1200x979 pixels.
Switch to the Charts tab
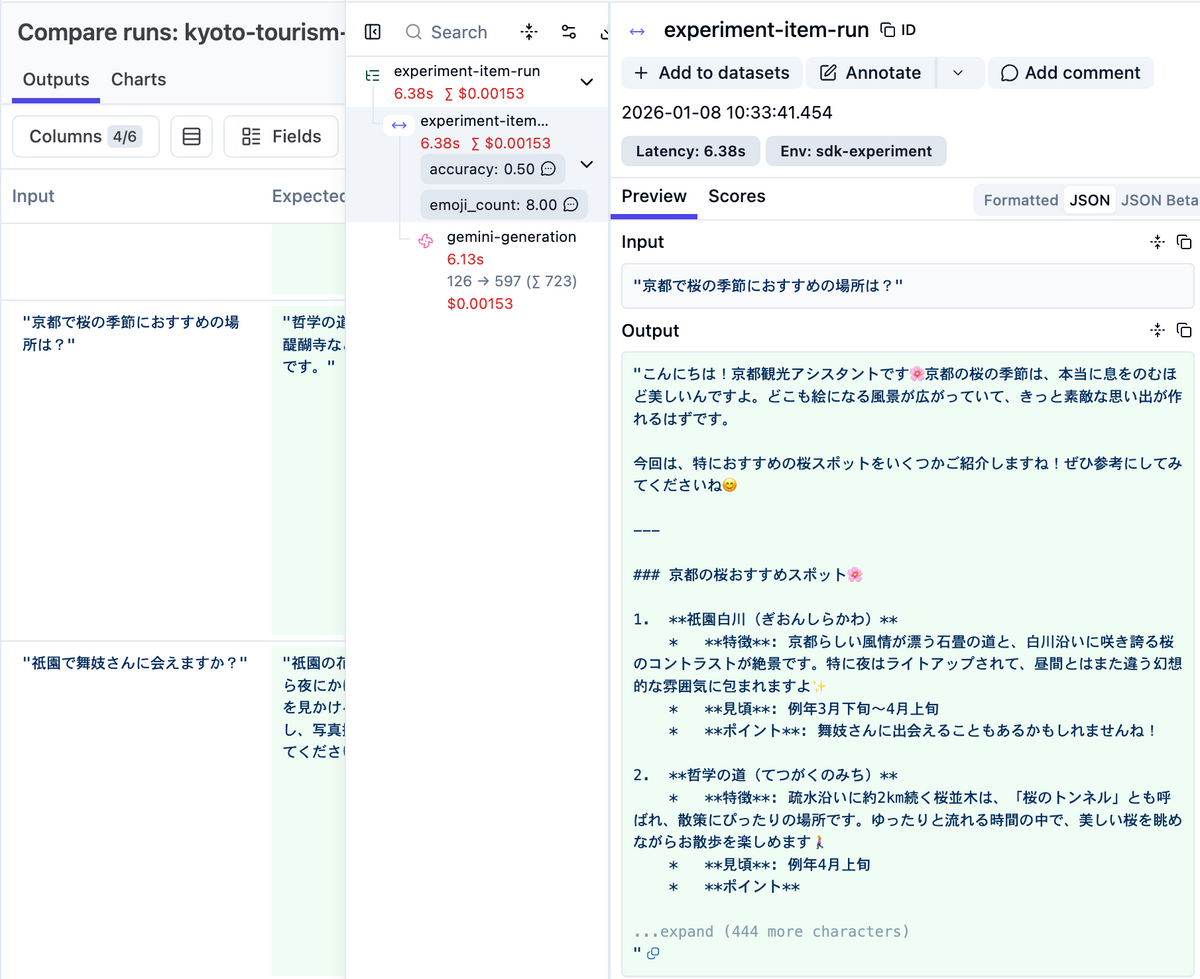tap(138, 79)
